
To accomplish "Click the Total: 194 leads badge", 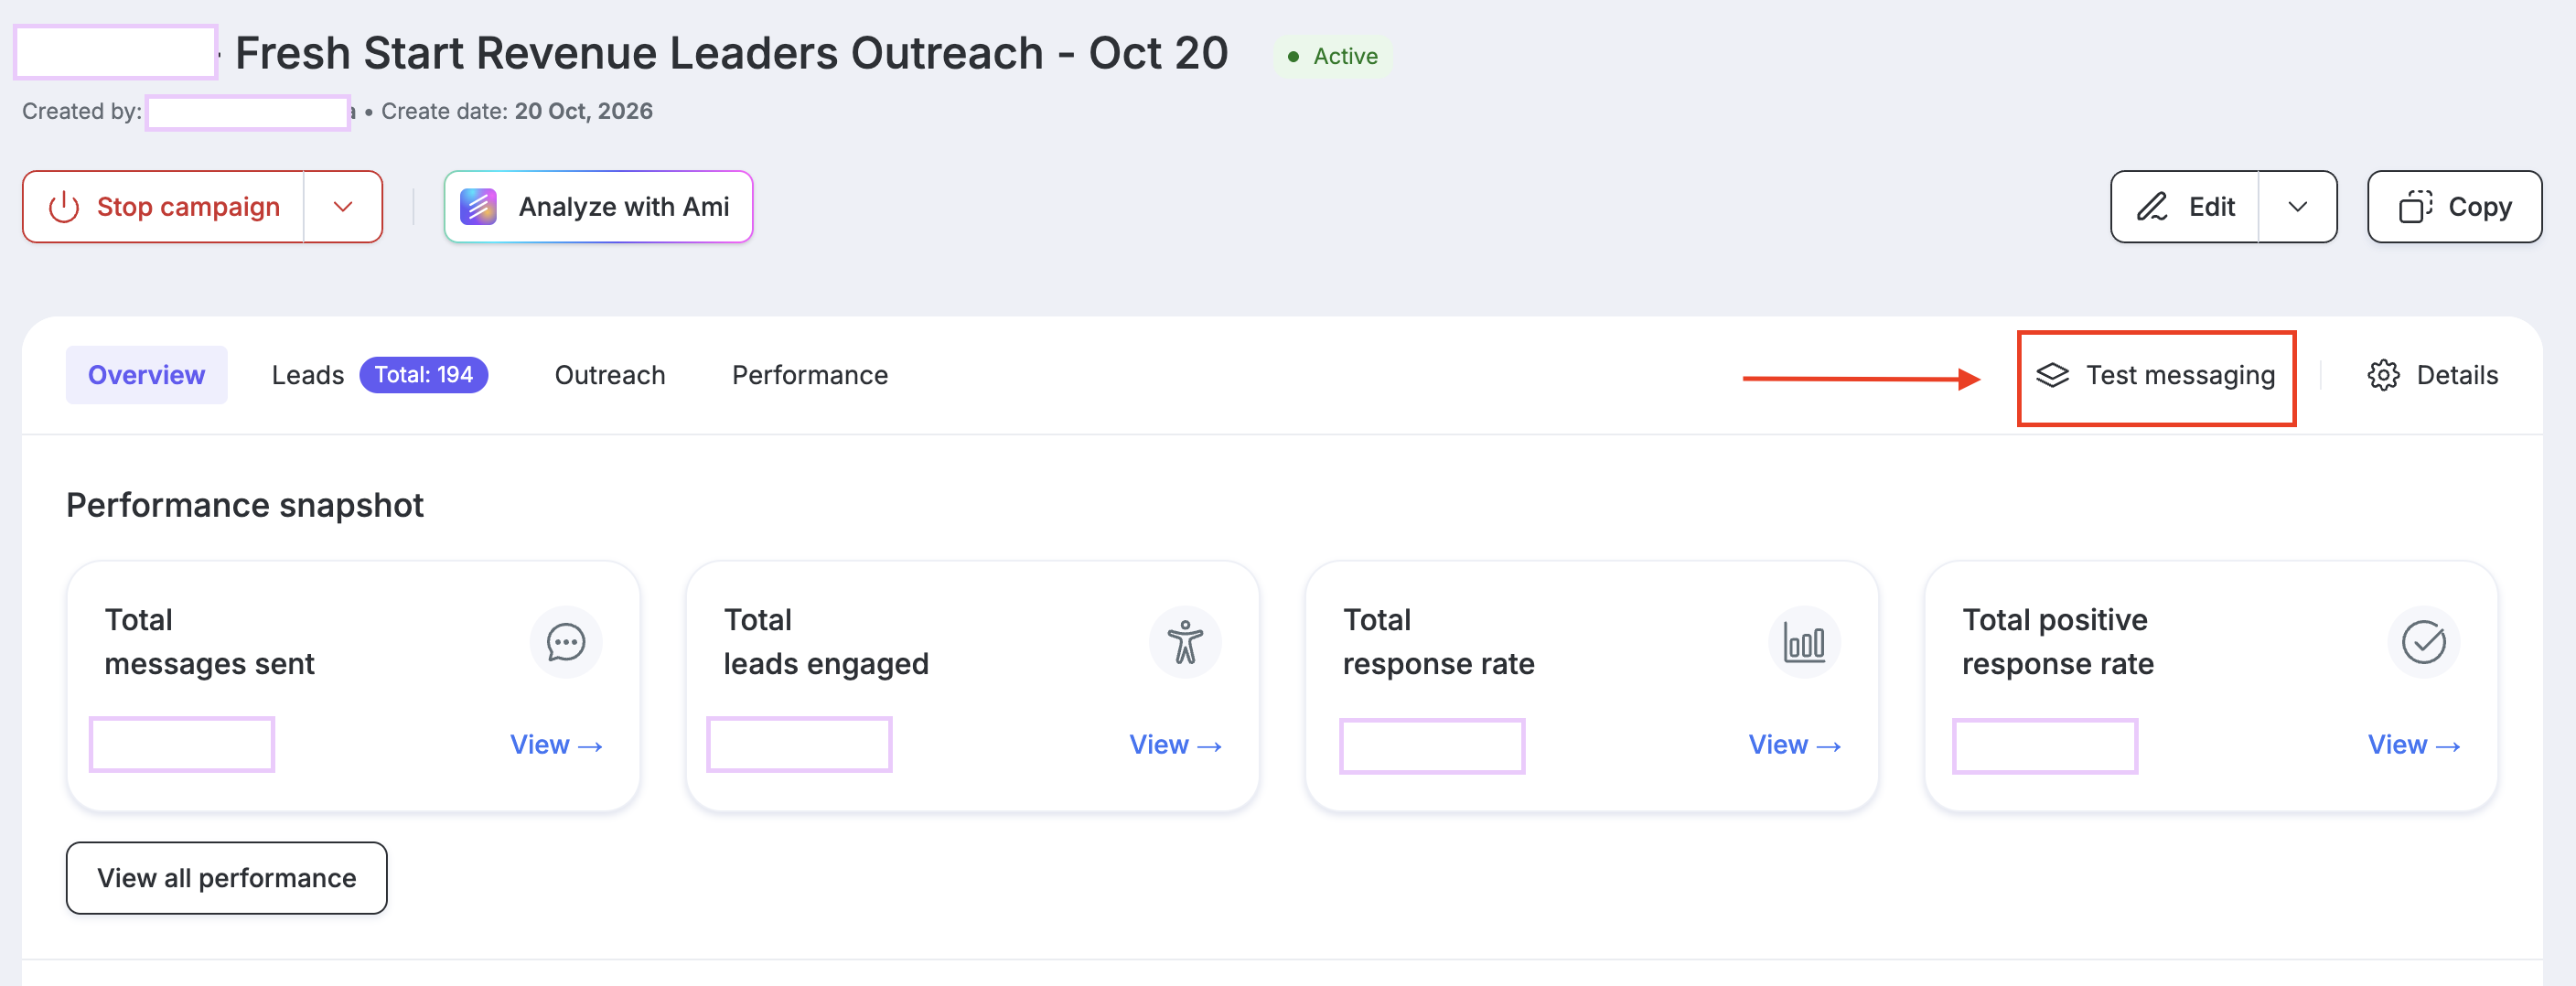I will pos(424,375).
